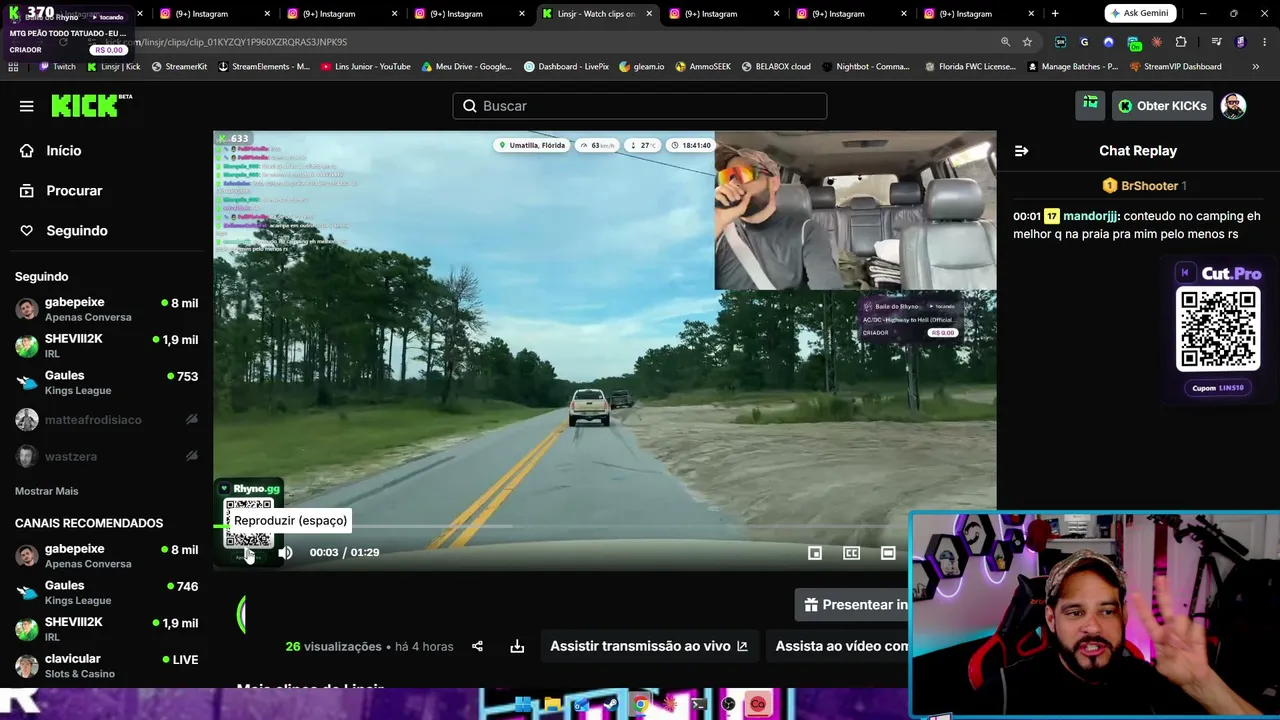
Task: Click Assista ao vídeo completo button
Action: (842, 646)
